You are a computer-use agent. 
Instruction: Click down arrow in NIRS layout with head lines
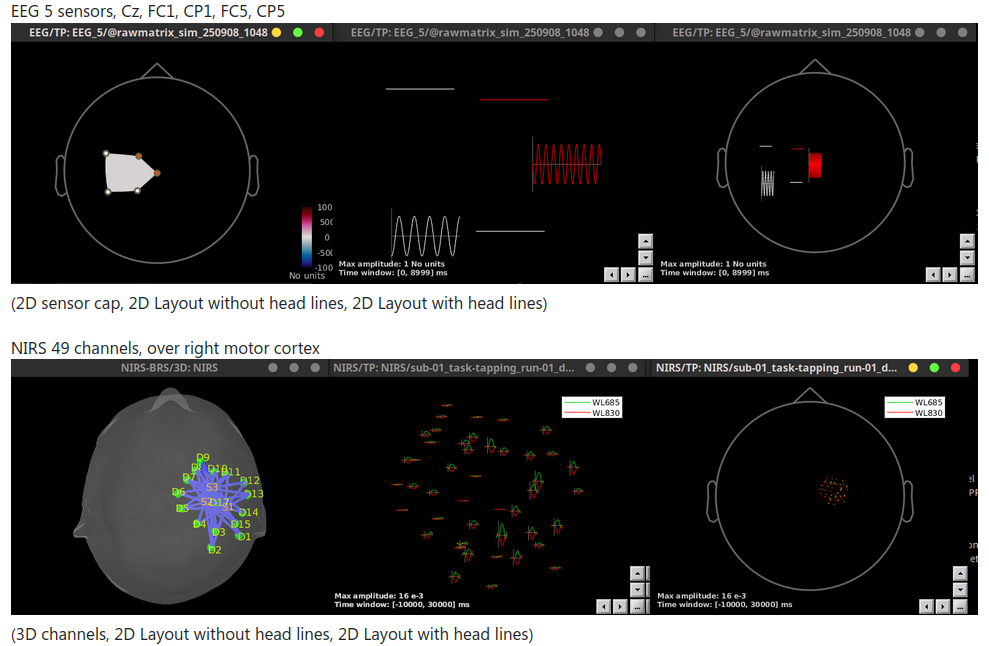[959, 589]
